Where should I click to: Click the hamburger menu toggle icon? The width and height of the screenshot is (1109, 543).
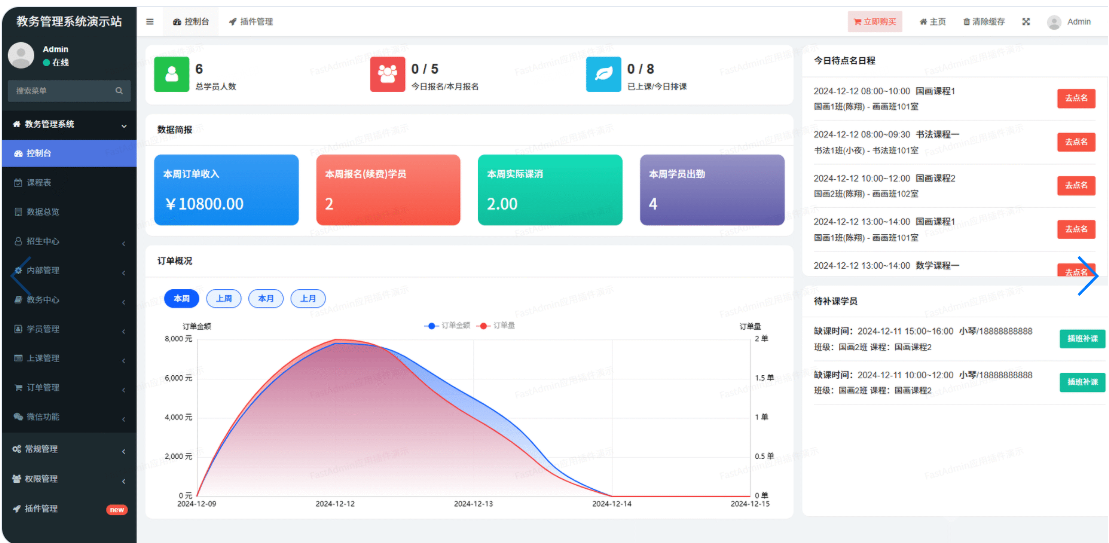(x=150, y=21)
